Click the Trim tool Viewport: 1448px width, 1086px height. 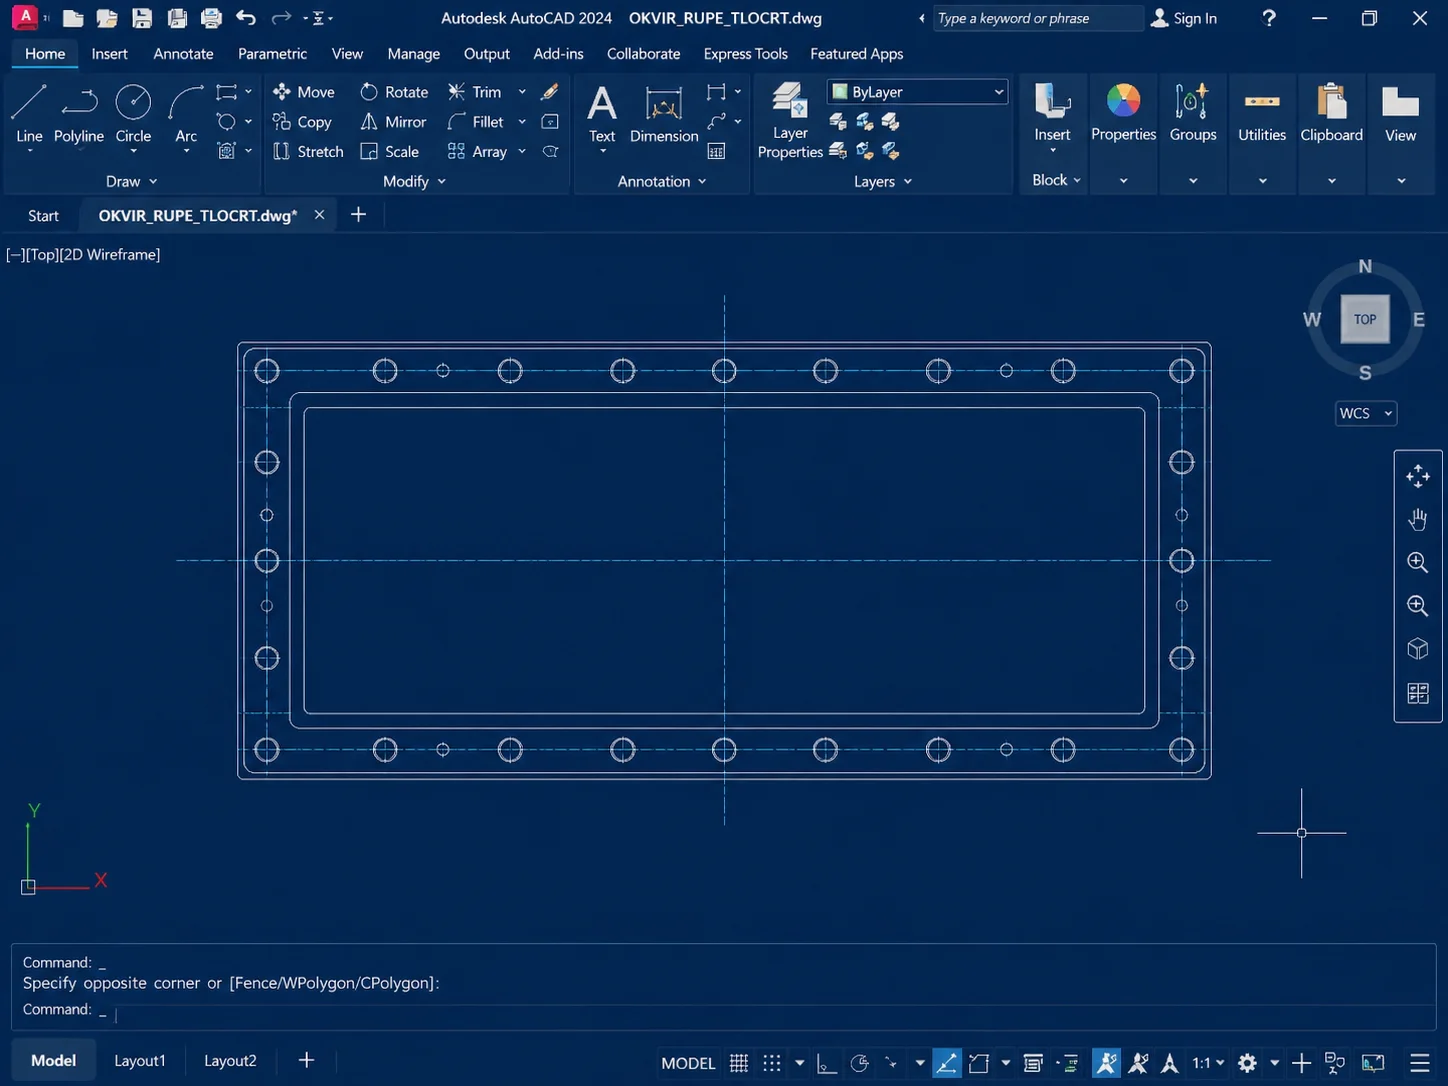pos(475,92)
